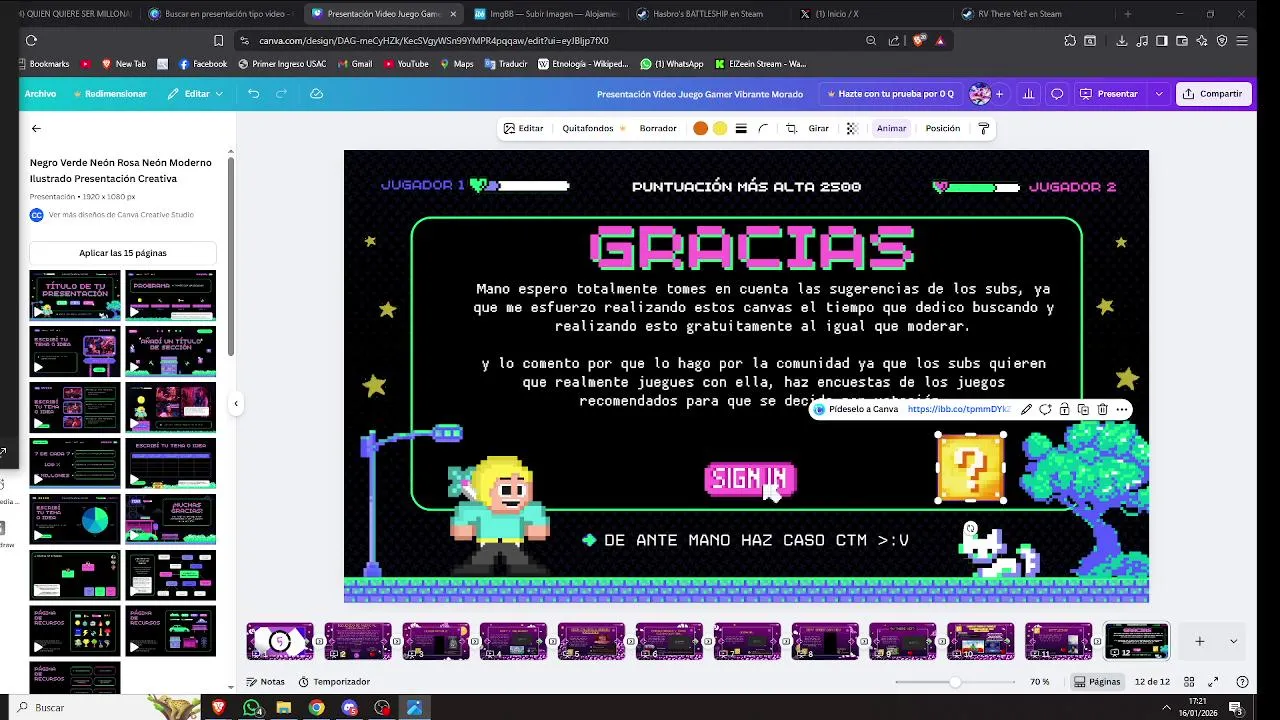Select the ¡Muchas Gracias! template thumbnail
Screen dimensions: 1280x720
click(170, 519)
